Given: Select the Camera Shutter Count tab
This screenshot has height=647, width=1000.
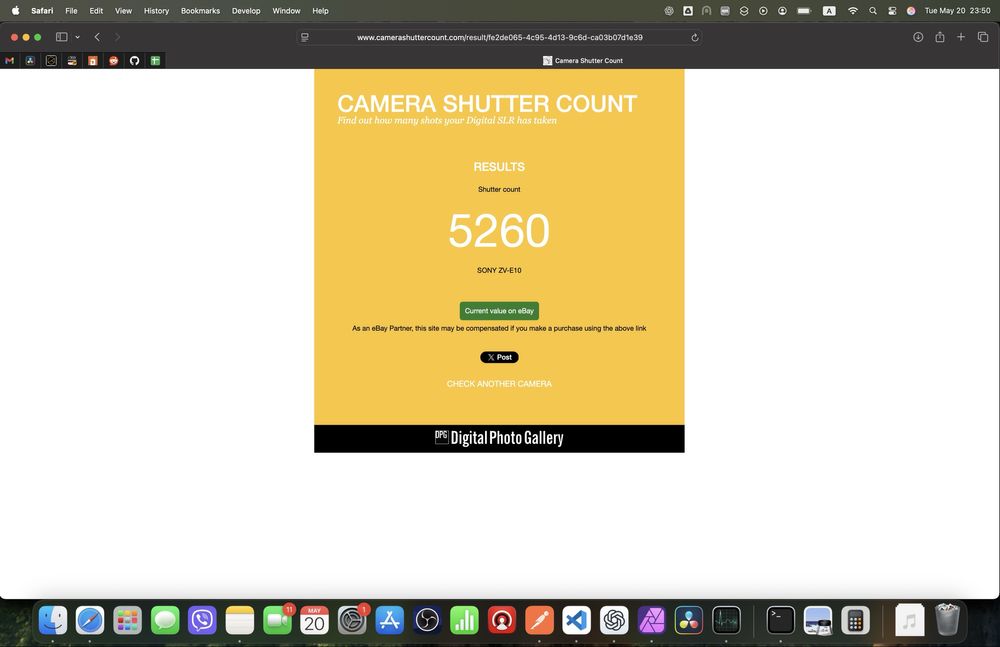Looking at the screenshot, I should click(x=582, y=61).
